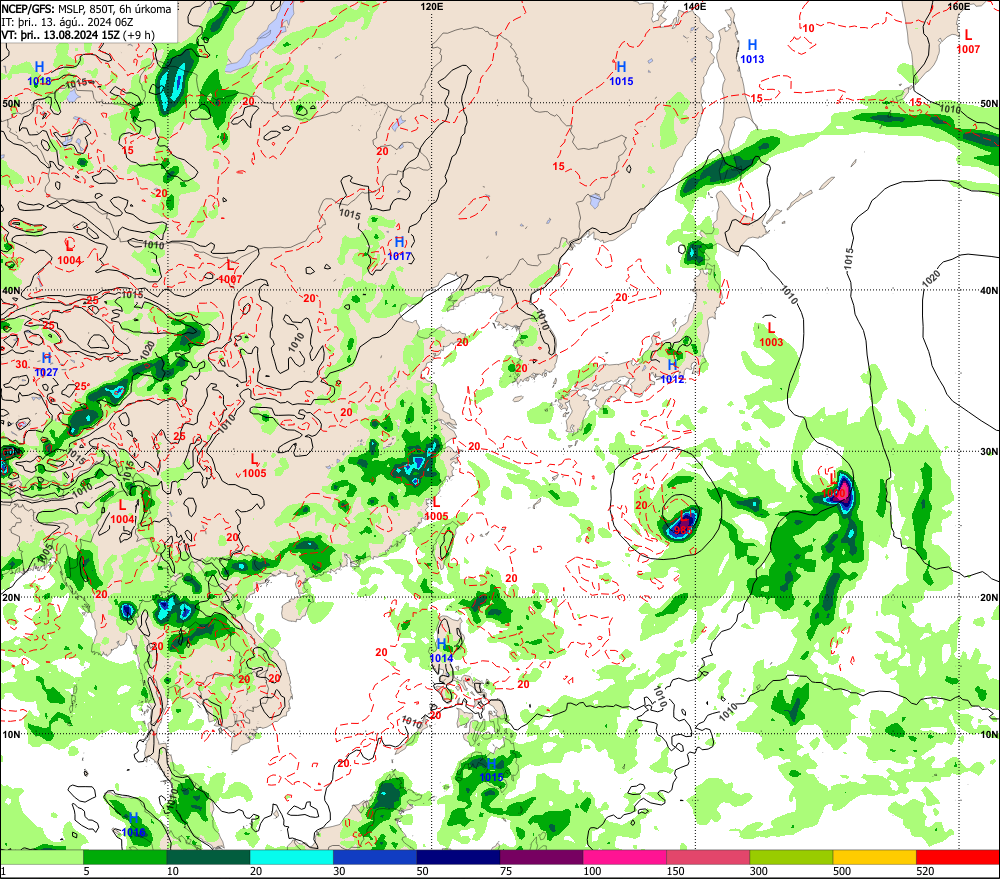Select the blue 30–50 legend swatch
The image size is (1000, 879).
(x=375, y=857)
